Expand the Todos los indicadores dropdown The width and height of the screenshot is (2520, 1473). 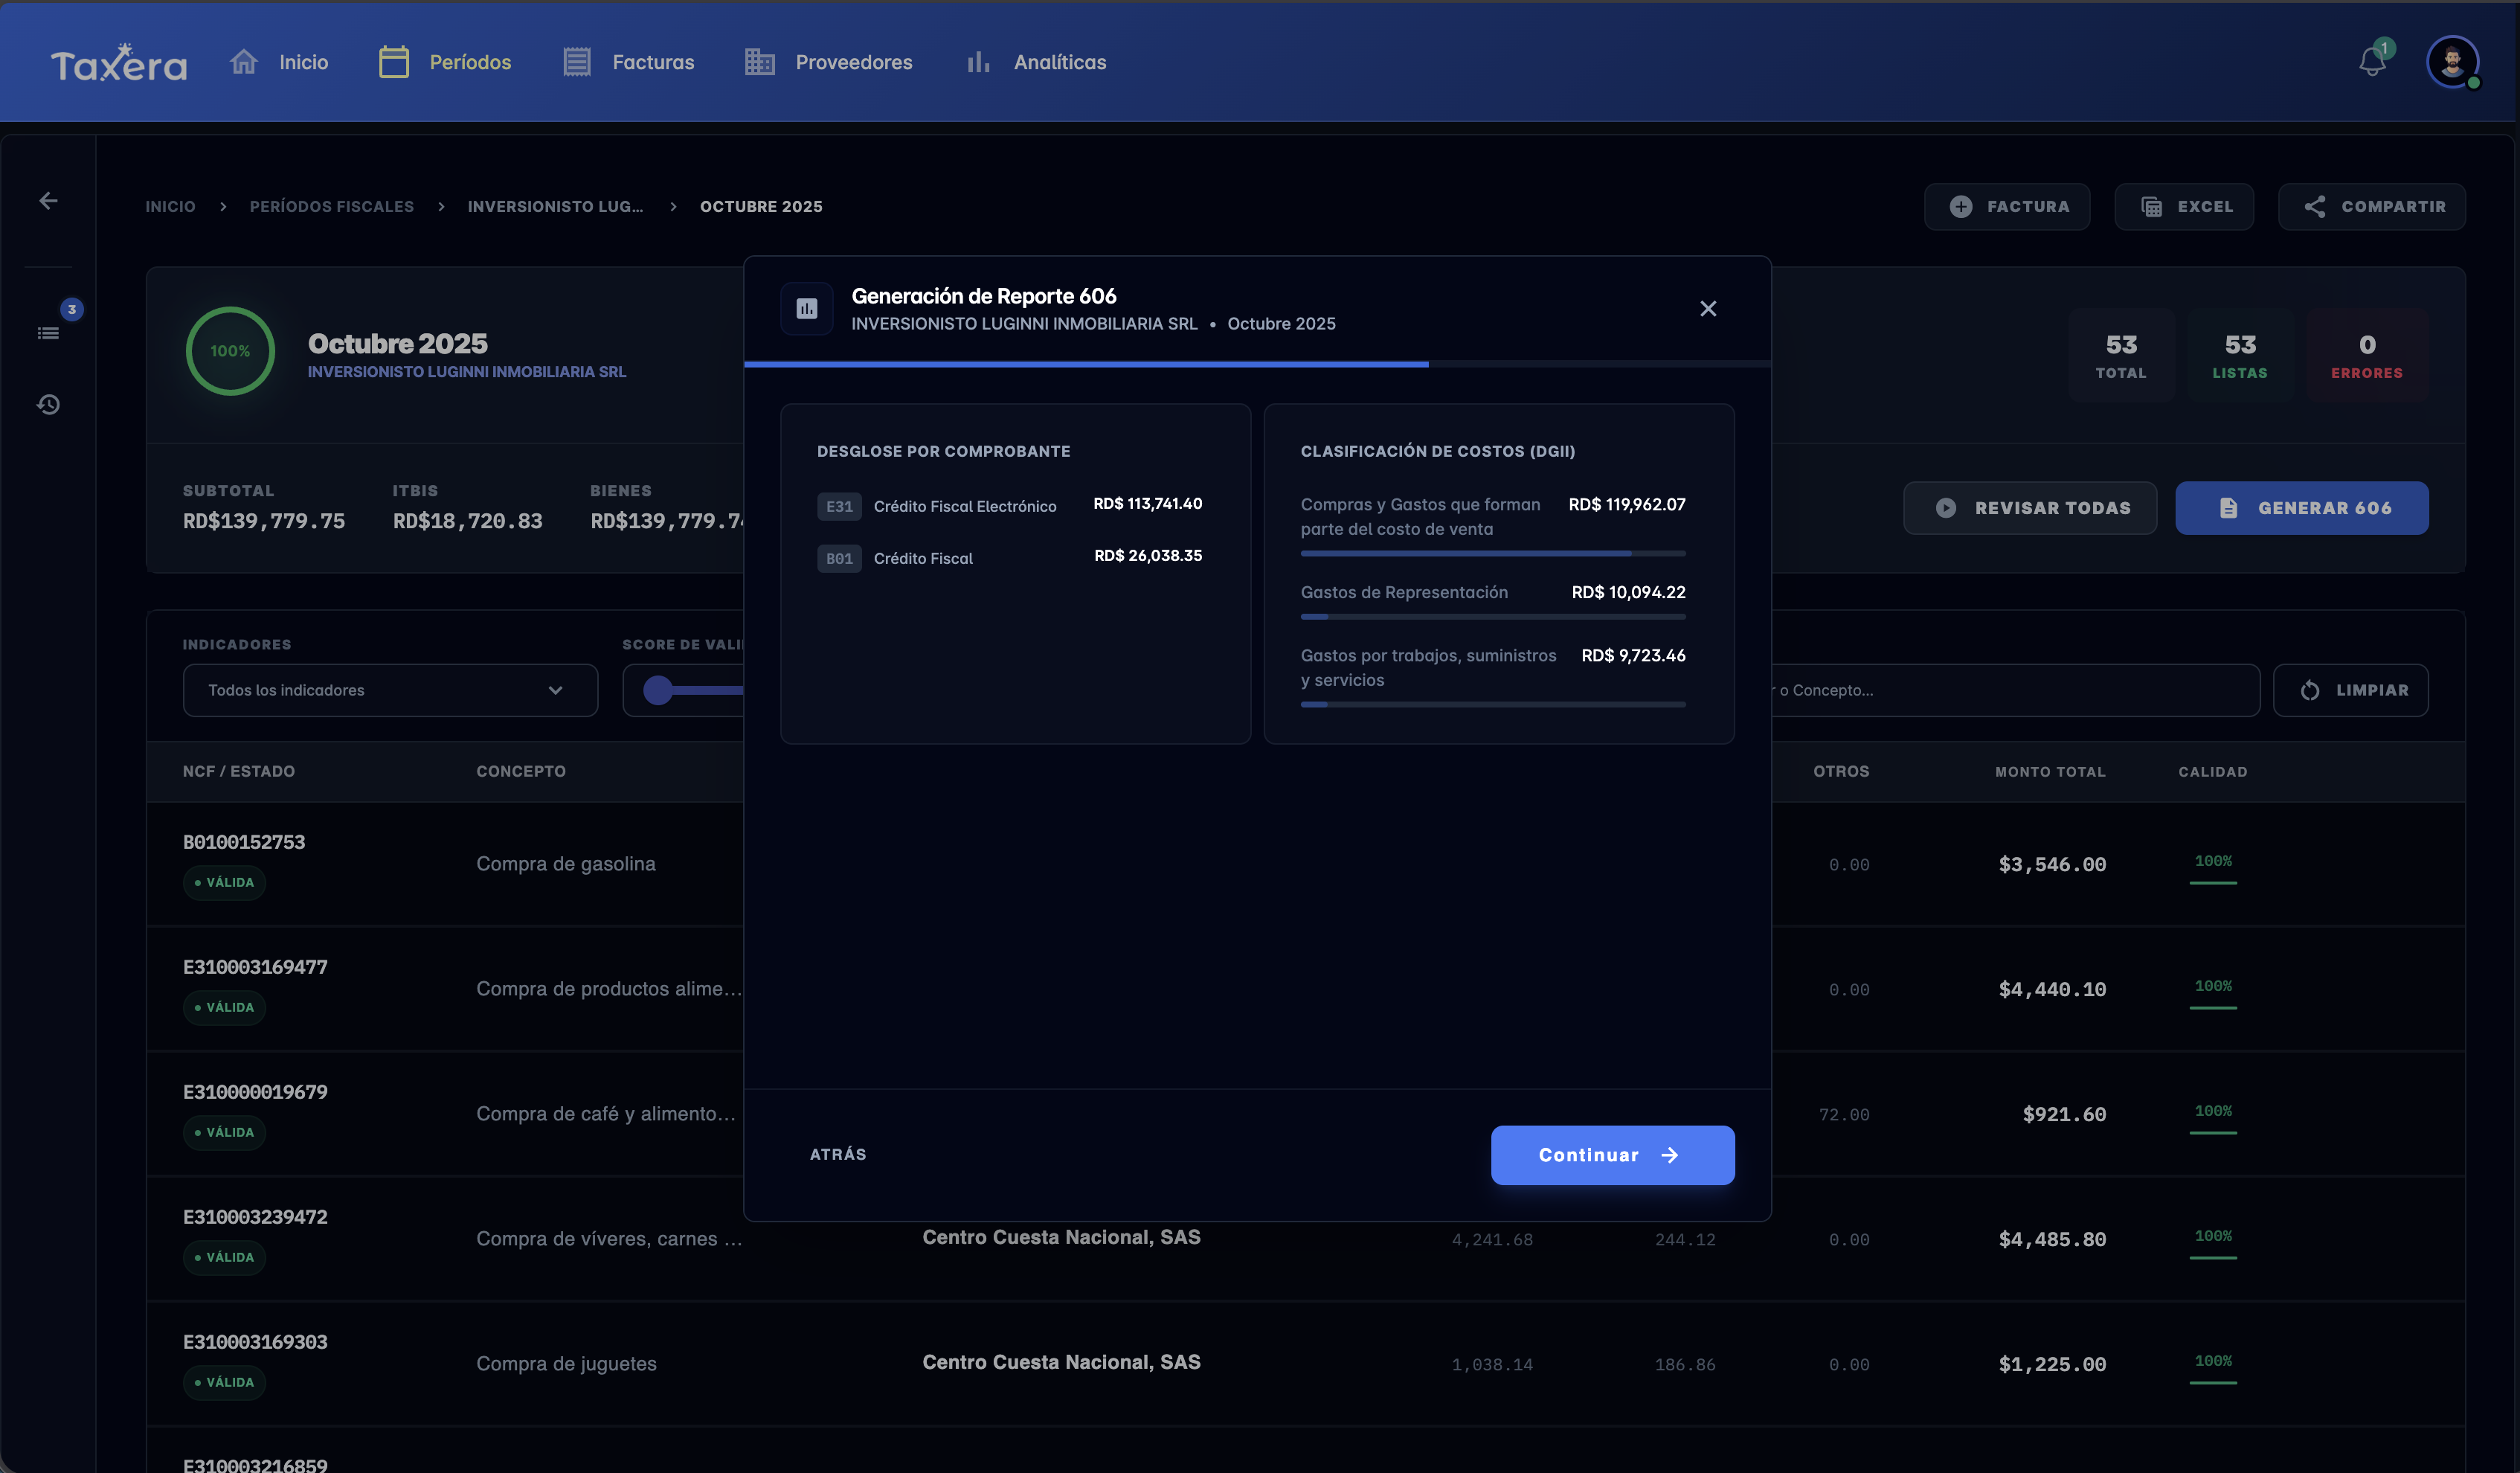coord(390,690)
